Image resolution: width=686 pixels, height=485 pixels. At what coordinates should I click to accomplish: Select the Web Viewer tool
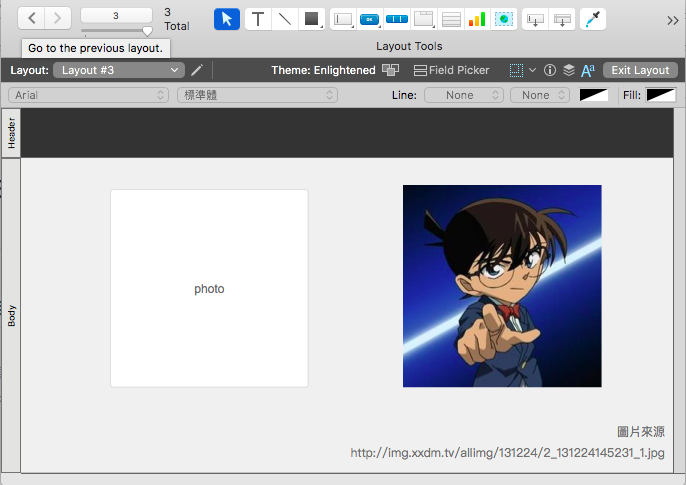(504, 19)
